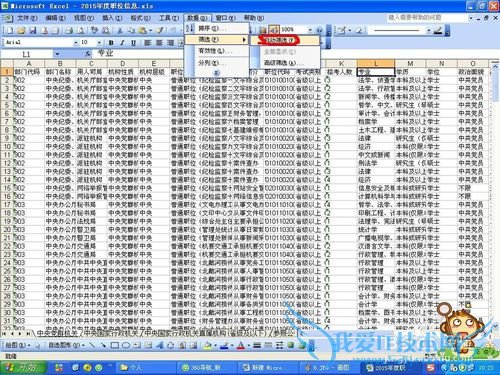Click the Line Color swatch

(224, 345)
